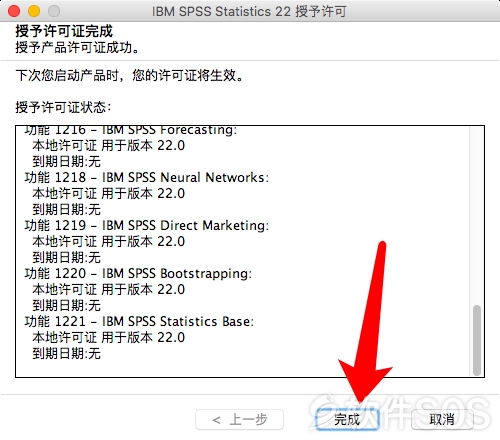Click the window title IBM SPSS Statistics 22
Image resolution: width=500 pixels, height=440 pixels.
point(249,11)
